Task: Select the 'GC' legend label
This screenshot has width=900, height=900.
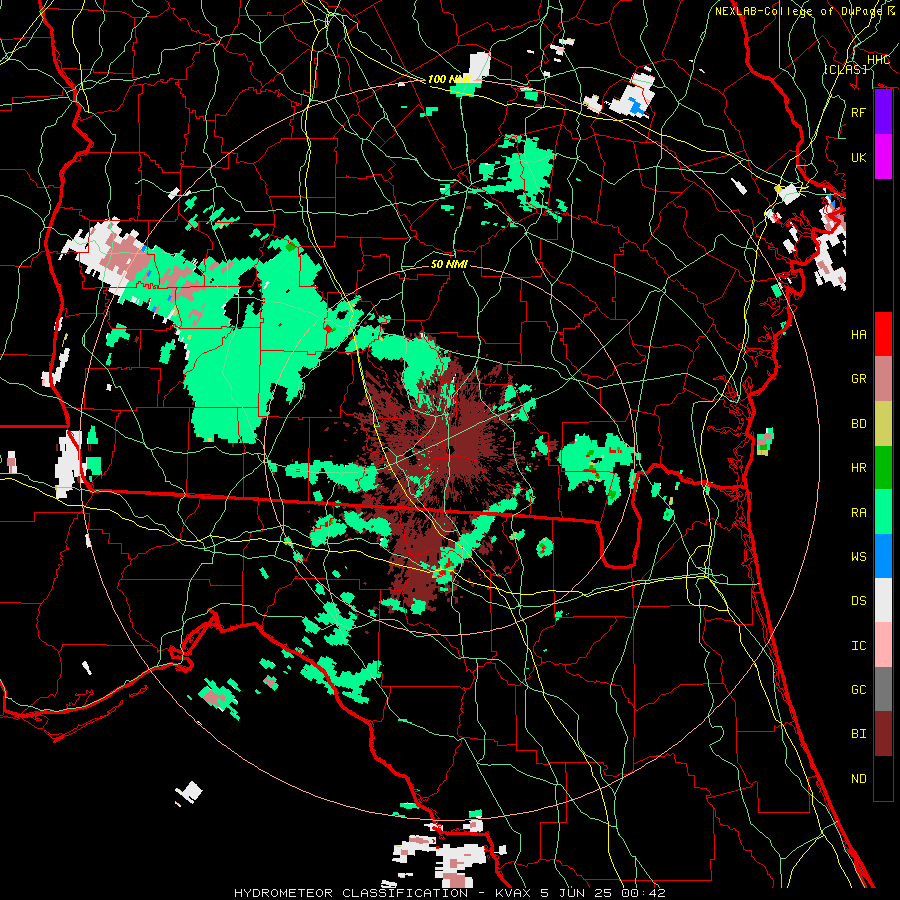Action: tap(858, 690)
